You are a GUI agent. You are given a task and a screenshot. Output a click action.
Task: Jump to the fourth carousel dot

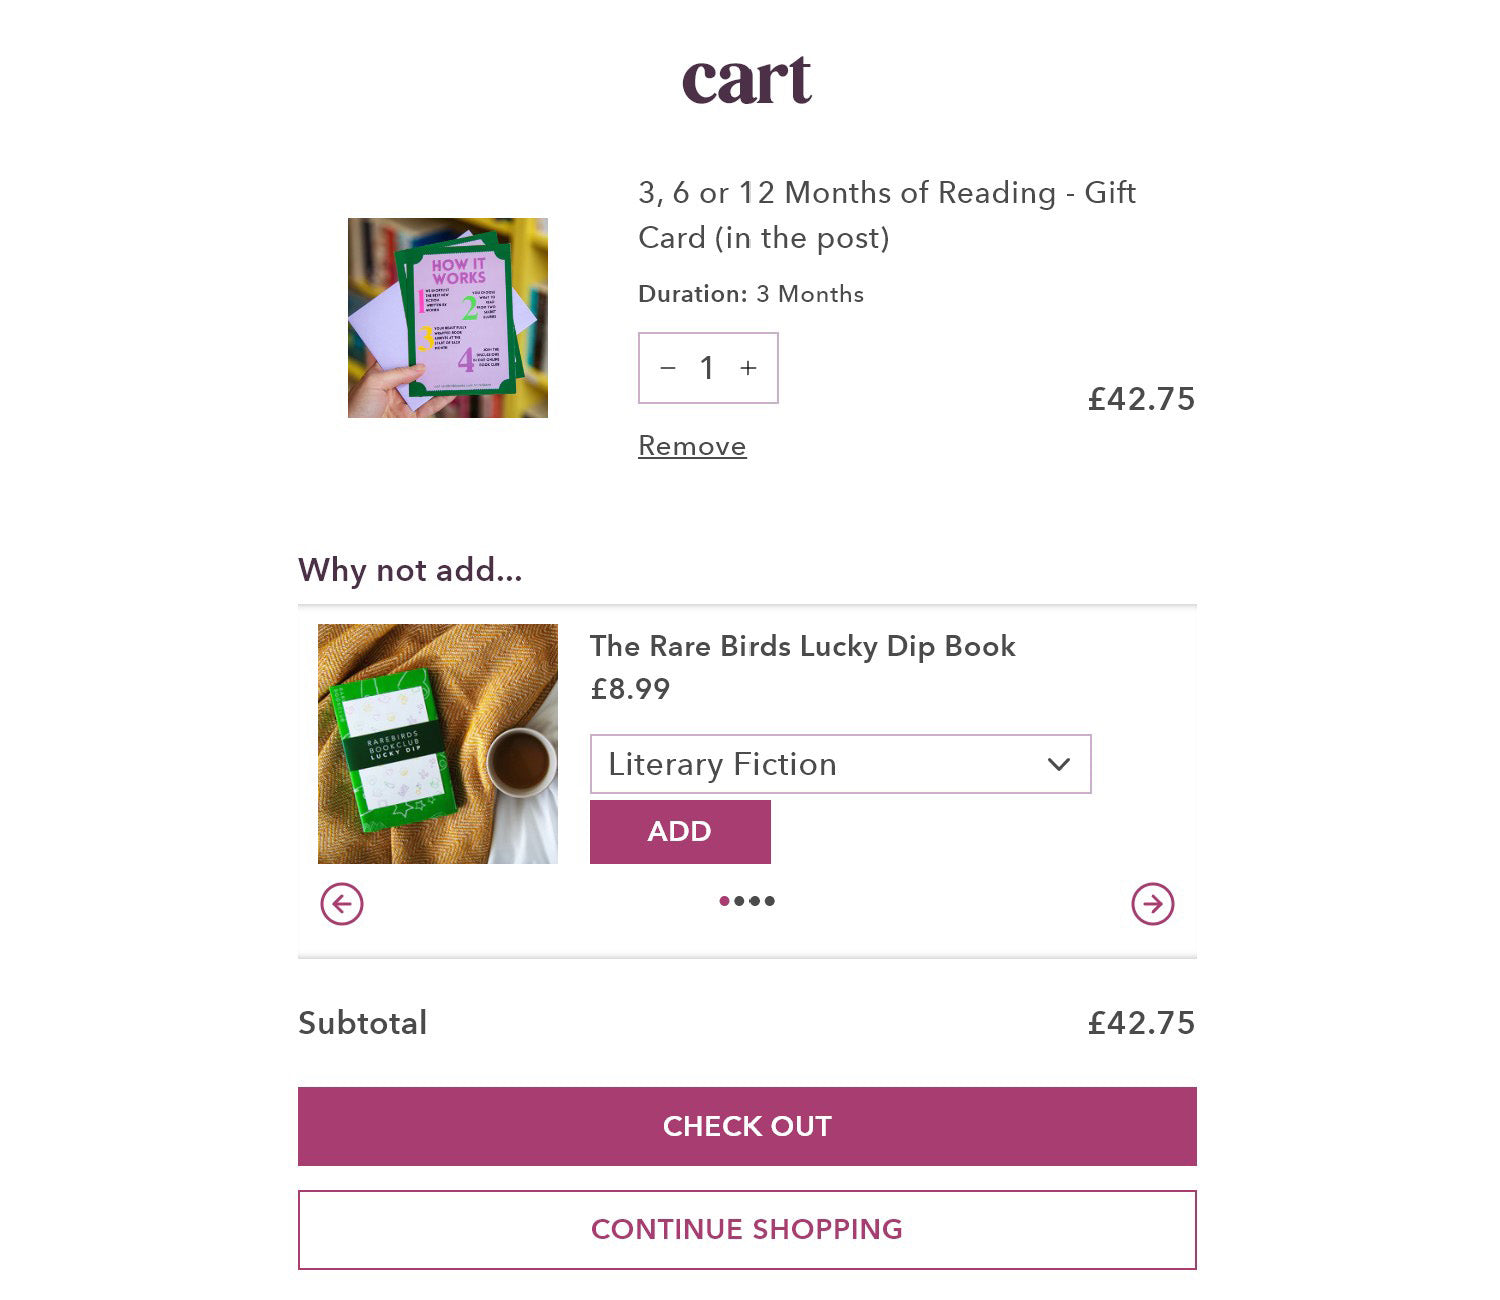pos(769,901)
